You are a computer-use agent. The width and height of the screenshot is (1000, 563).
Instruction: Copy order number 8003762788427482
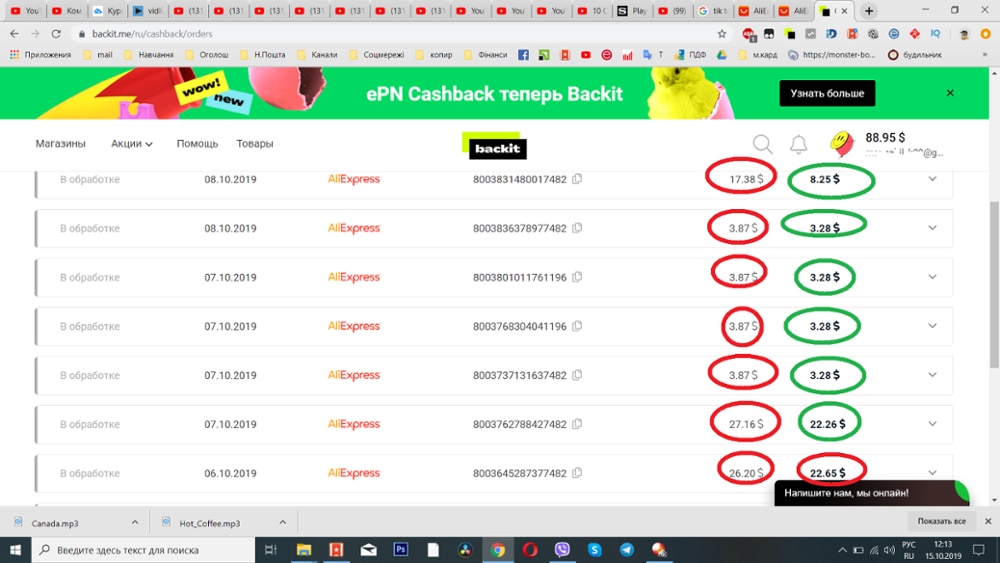click(577, 425)
